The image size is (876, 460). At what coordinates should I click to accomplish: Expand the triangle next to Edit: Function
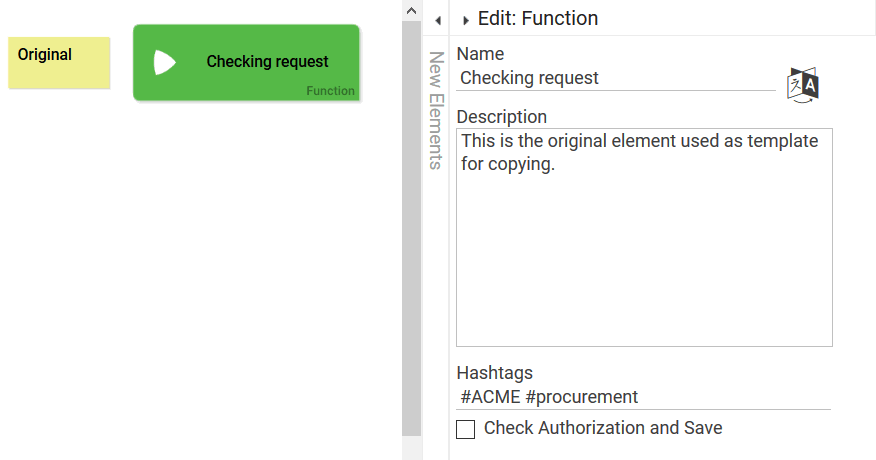[466, 20]
